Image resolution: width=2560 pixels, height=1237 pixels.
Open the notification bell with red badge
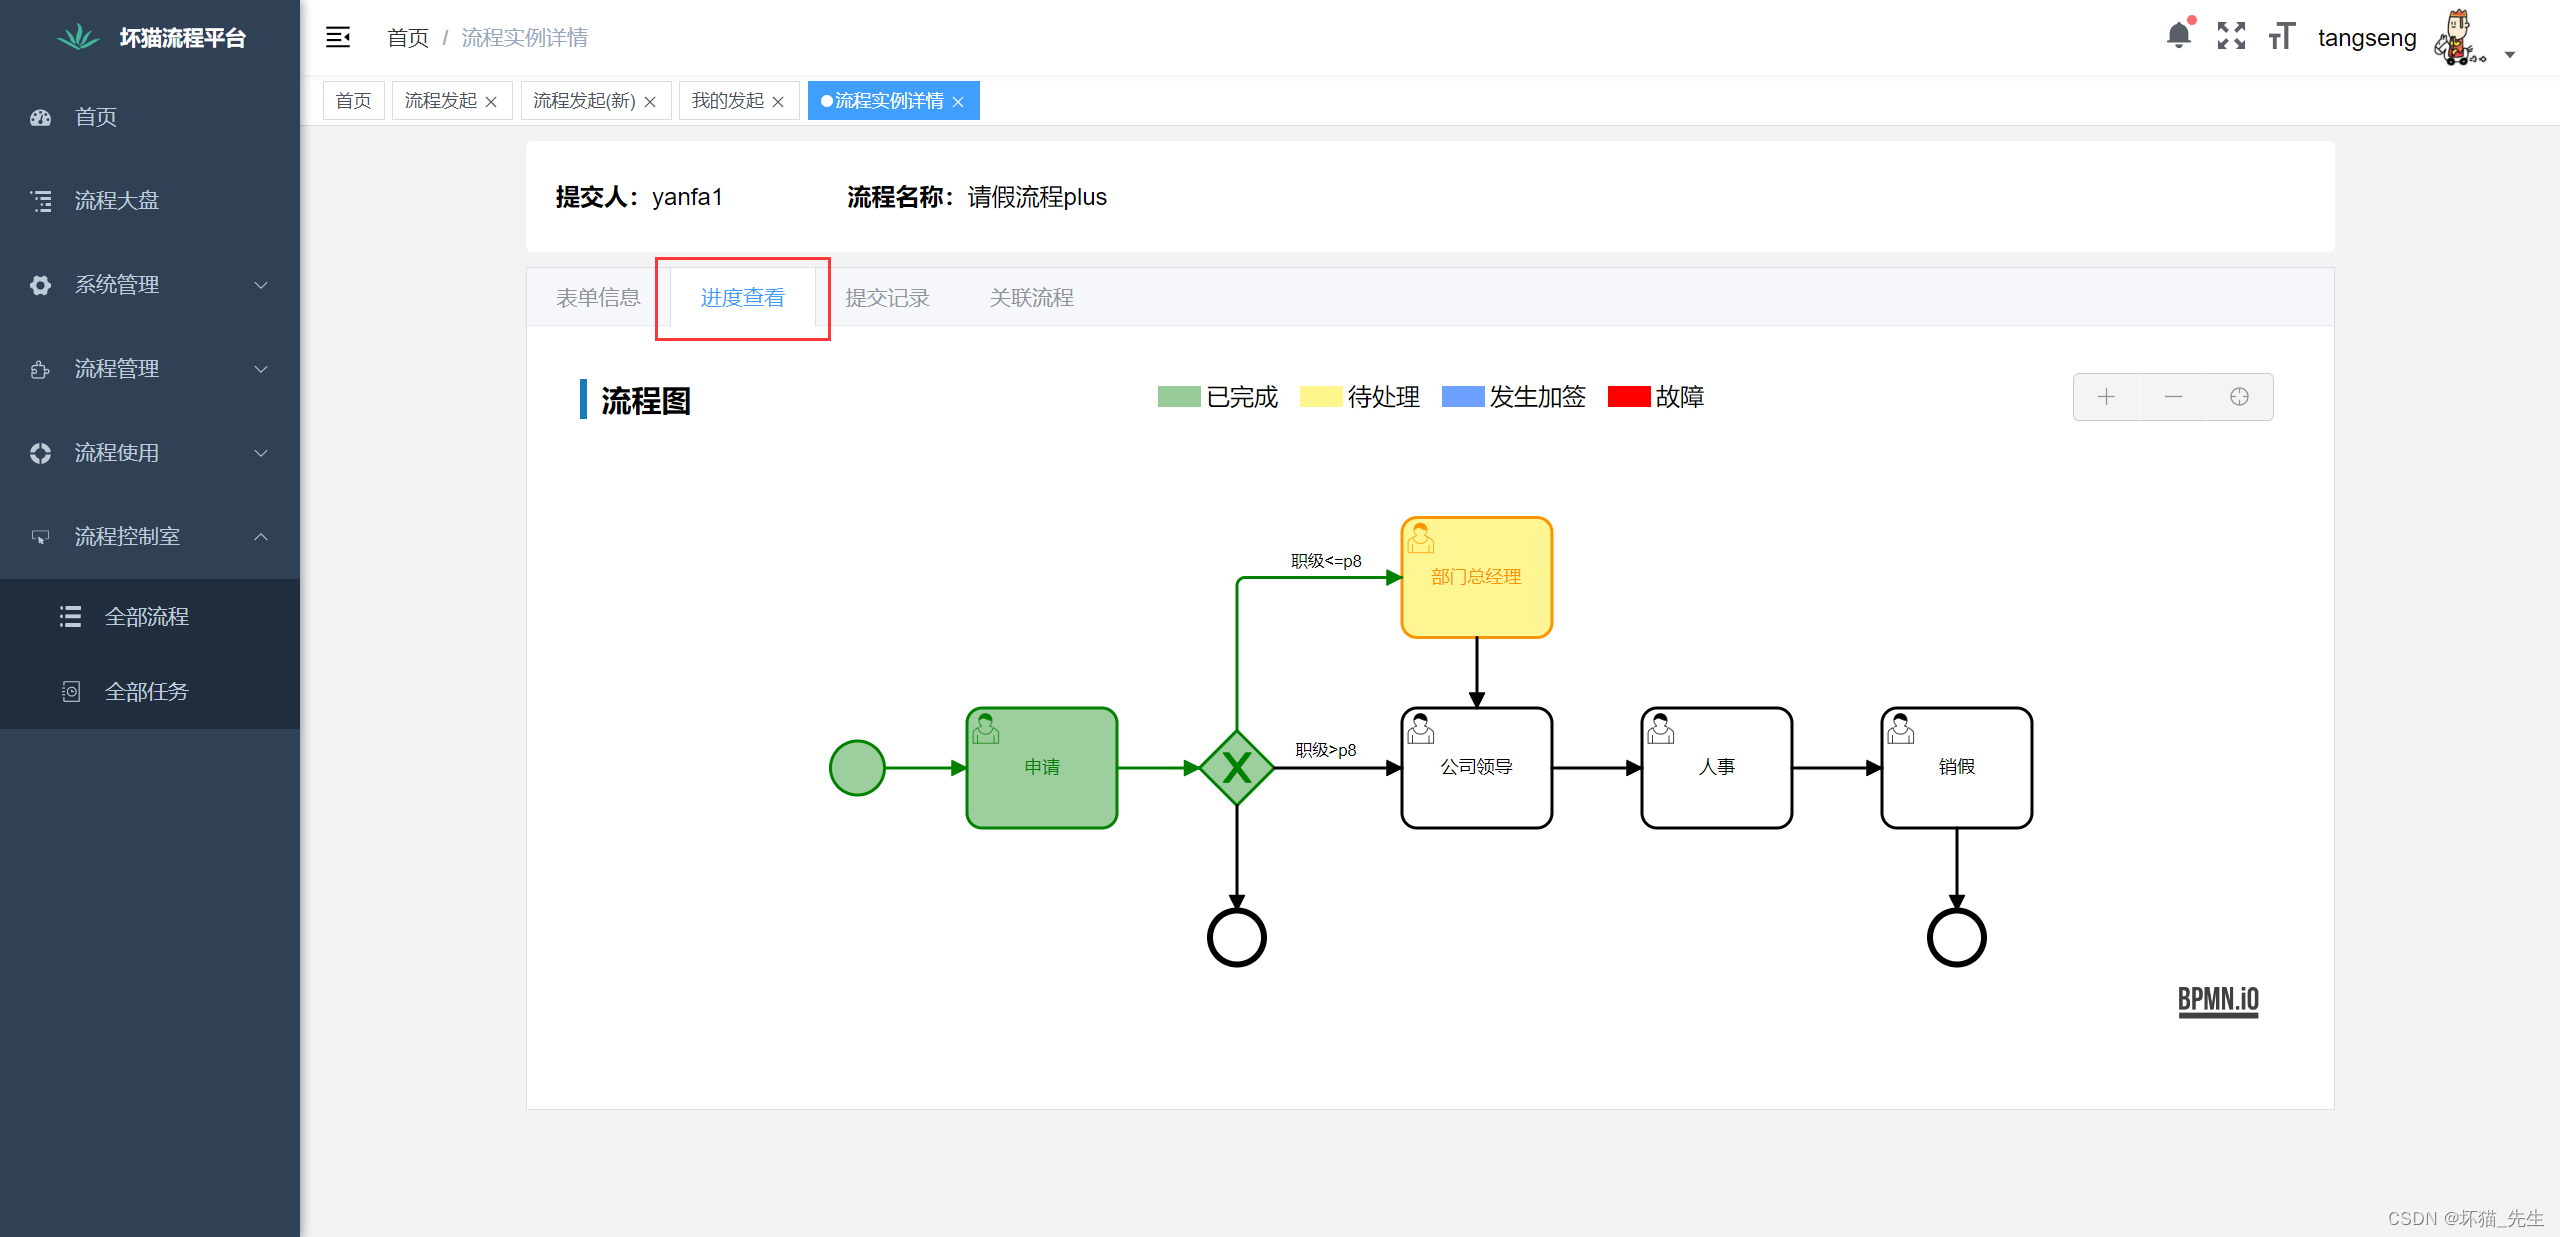pyautogui.click(x=2178, y=36)
